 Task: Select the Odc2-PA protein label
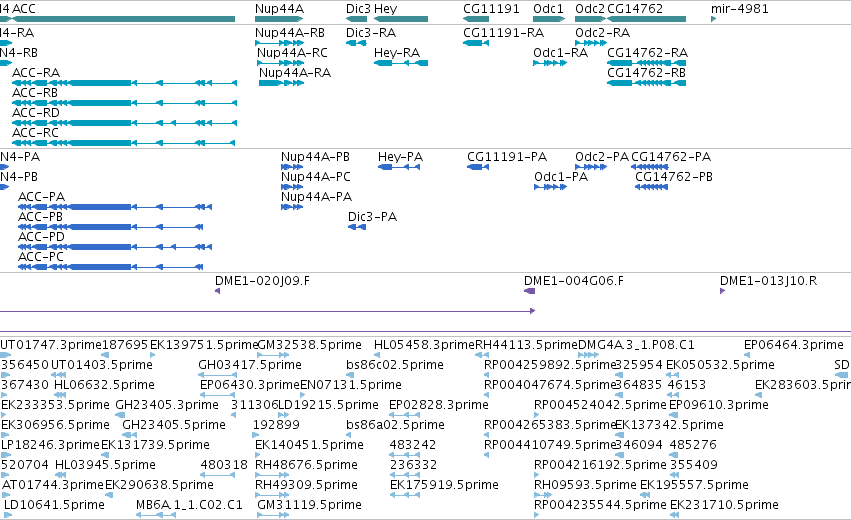click(602, 157)
